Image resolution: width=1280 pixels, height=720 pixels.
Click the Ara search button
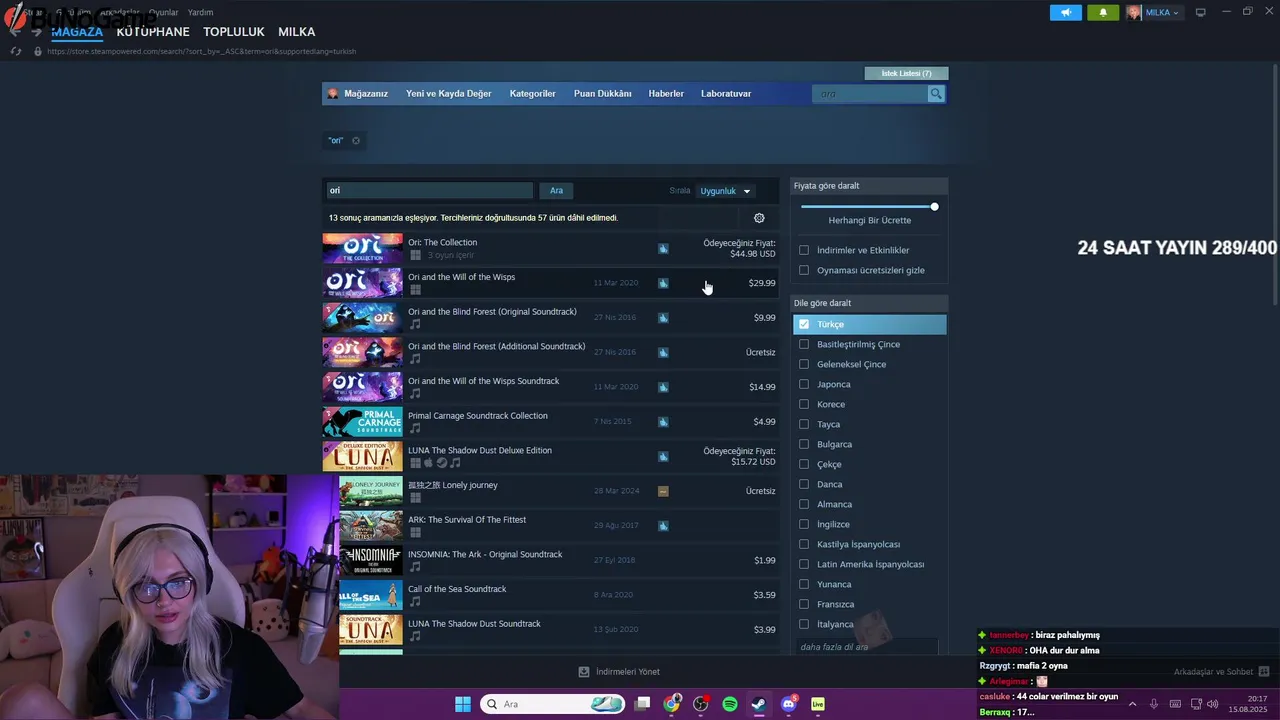[556, 191]
